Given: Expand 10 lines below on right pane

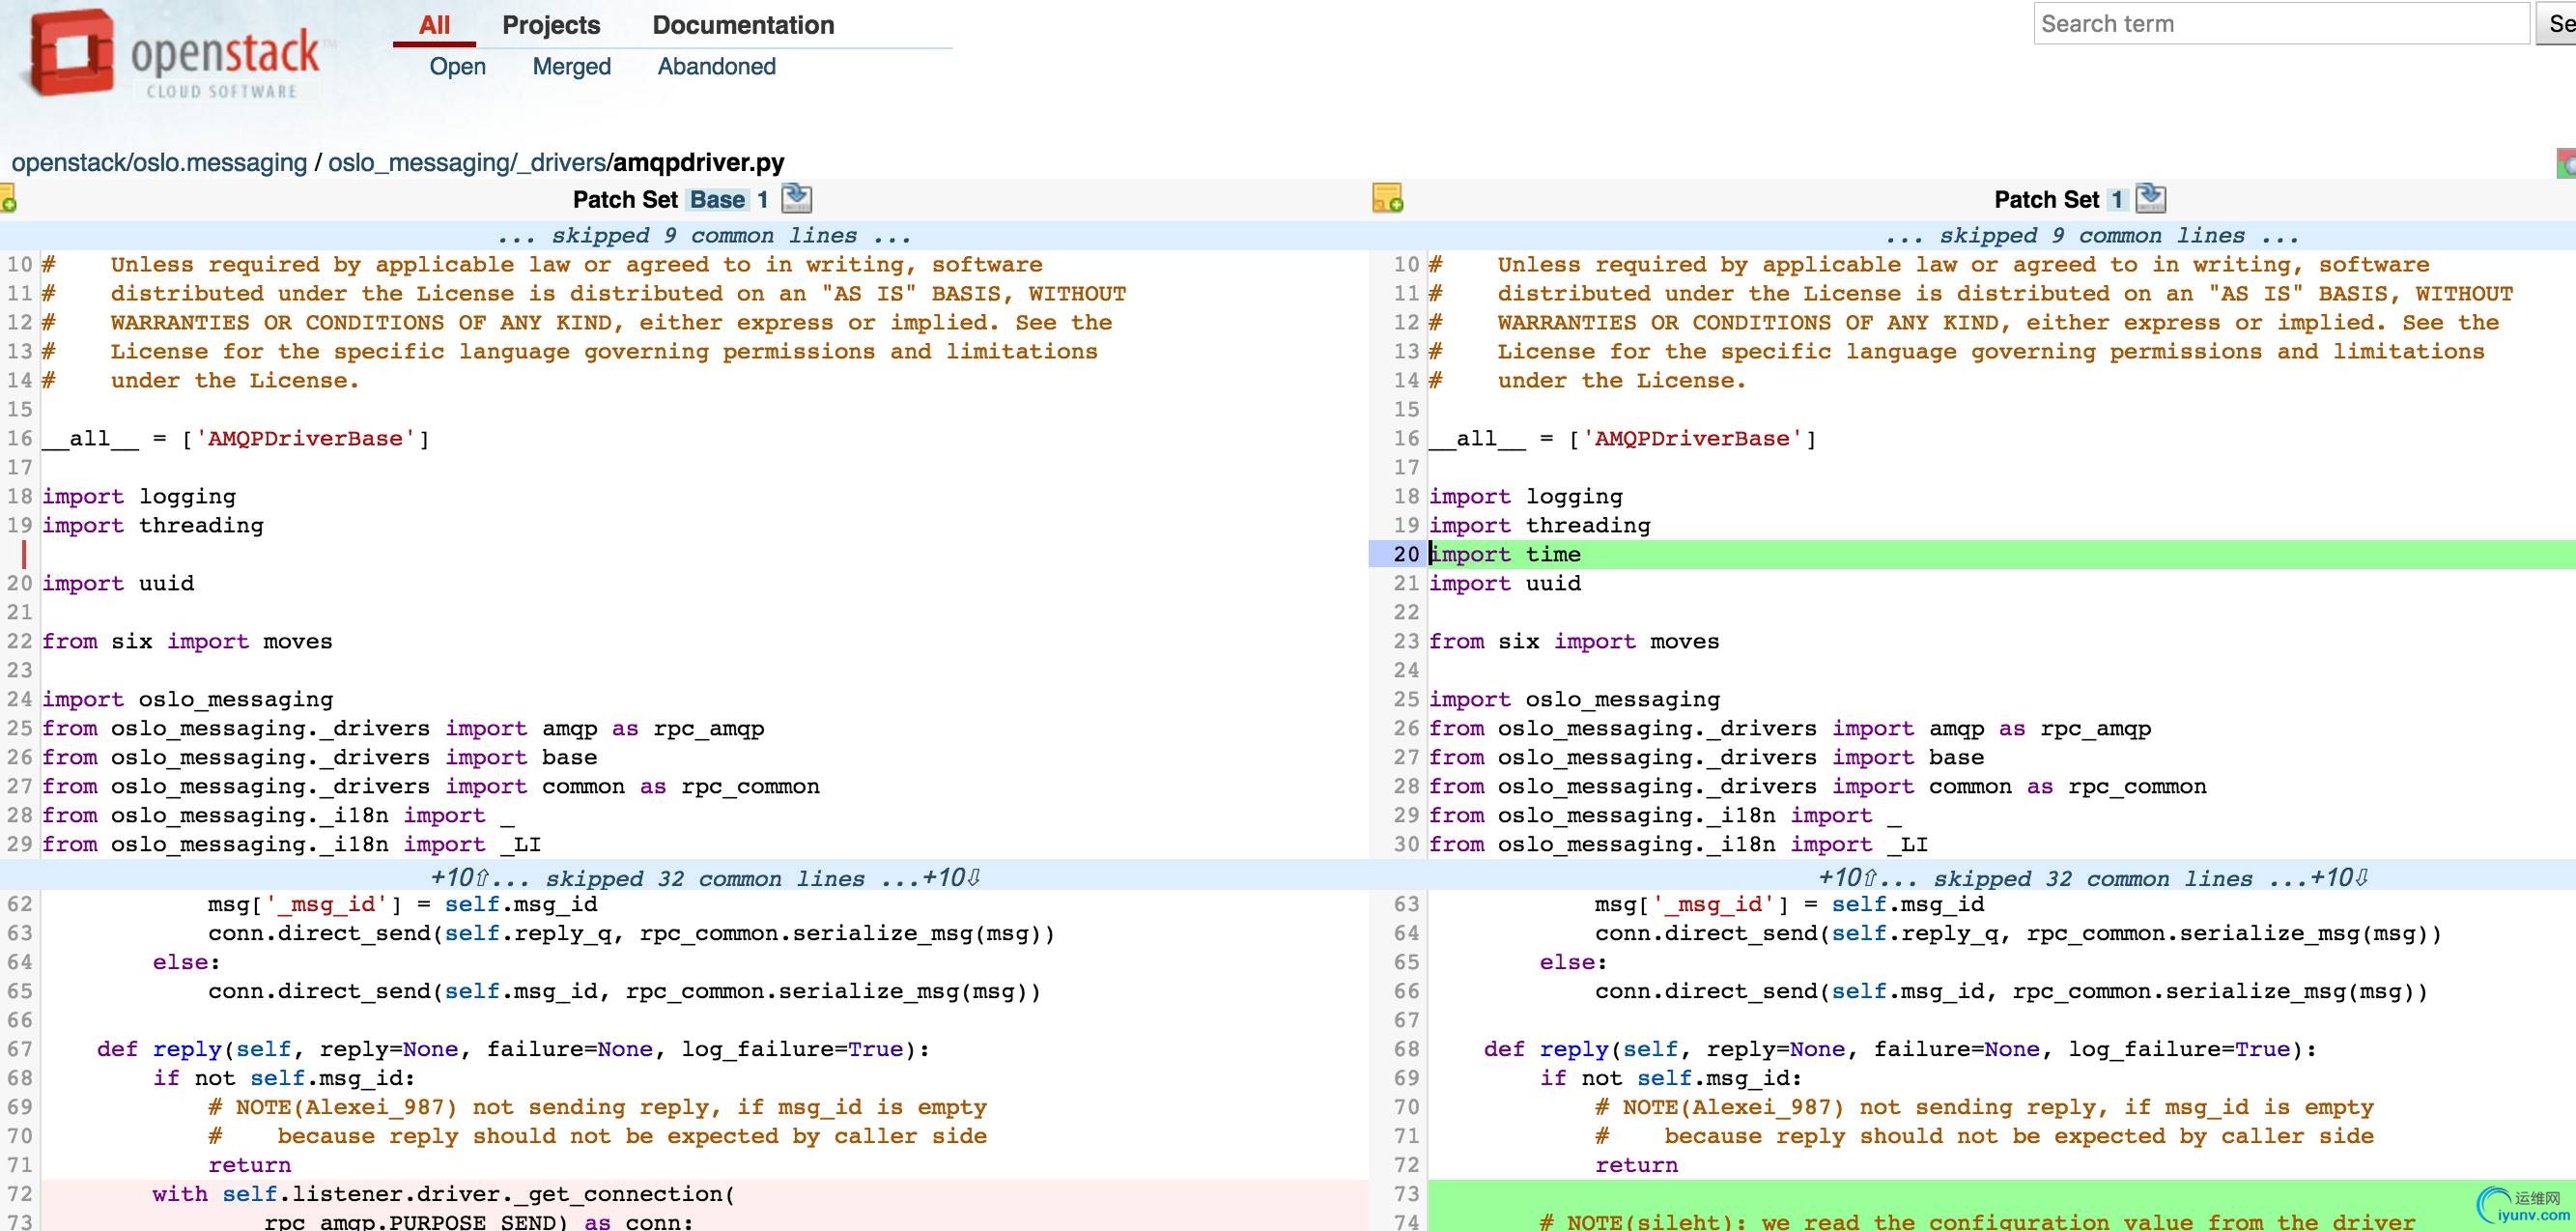Looking at the screenshot, I should [2340, 878].
